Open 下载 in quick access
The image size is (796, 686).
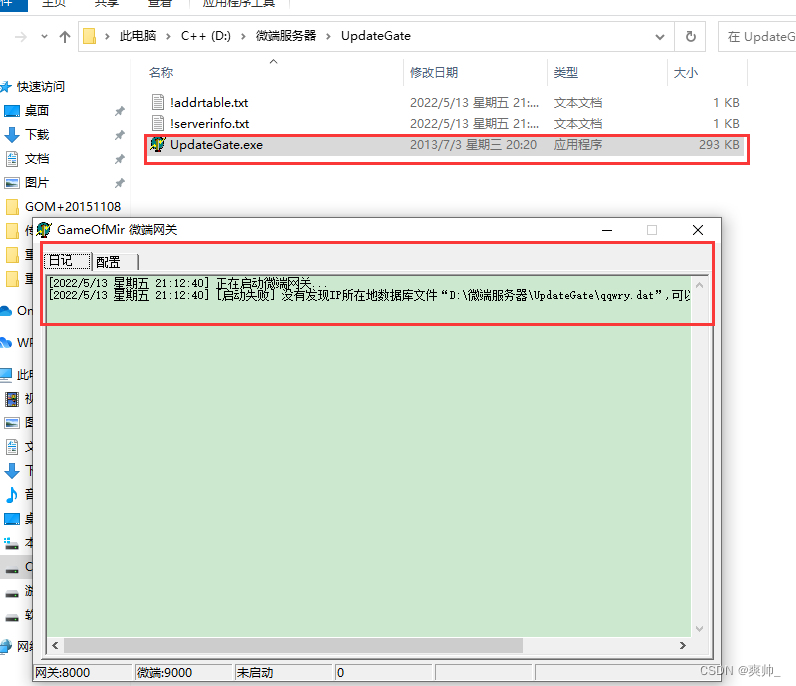(37, 135)
